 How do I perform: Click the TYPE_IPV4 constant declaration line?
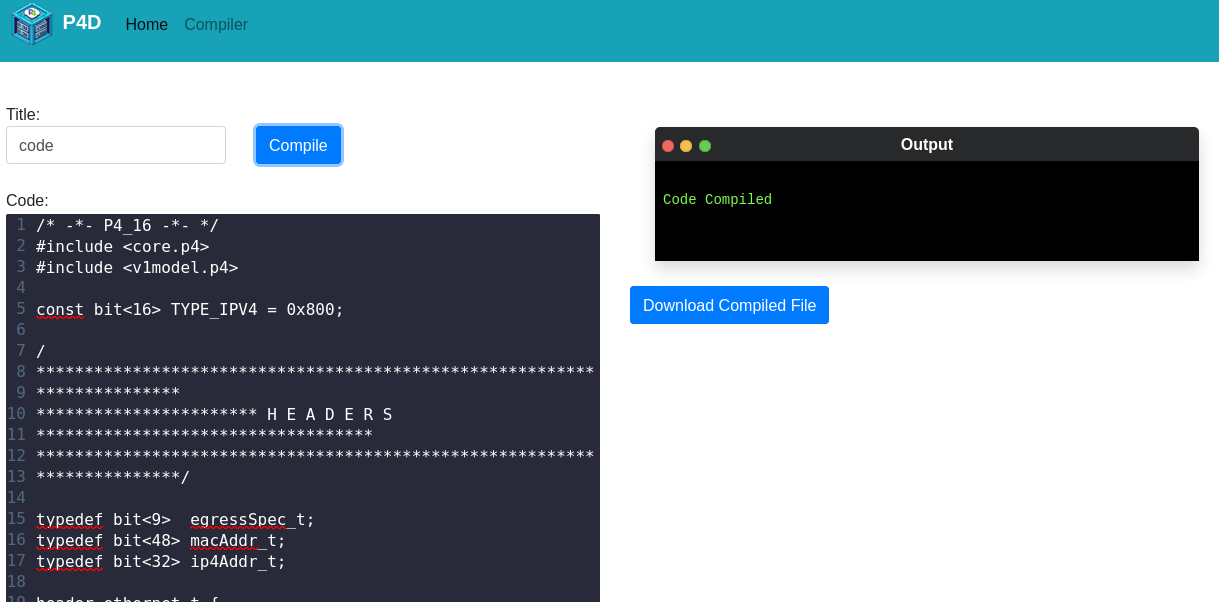190,310
